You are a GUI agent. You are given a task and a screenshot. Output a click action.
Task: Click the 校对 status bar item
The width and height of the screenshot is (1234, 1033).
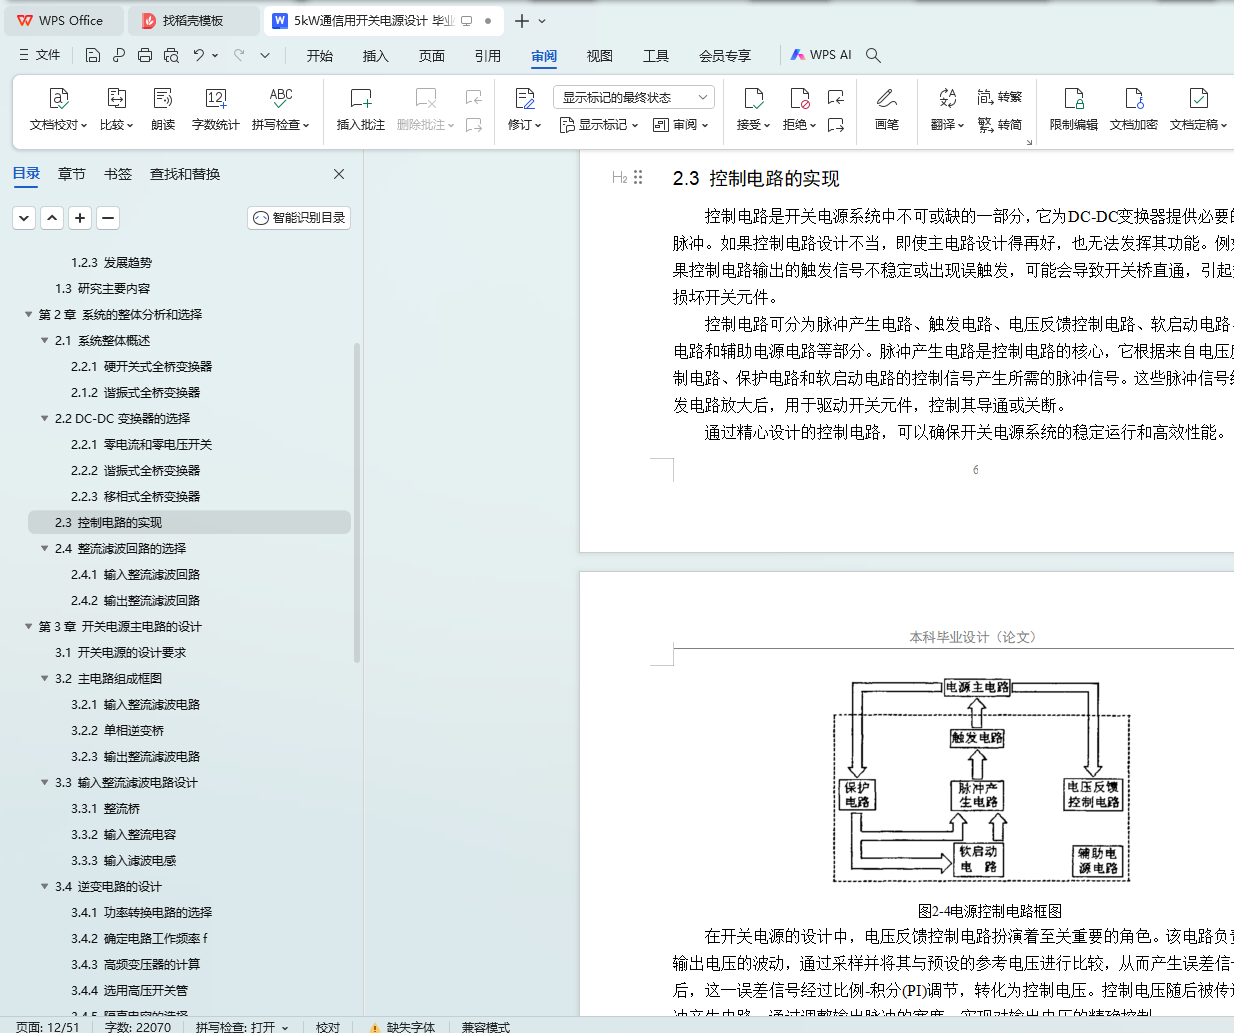[328, 1026]
